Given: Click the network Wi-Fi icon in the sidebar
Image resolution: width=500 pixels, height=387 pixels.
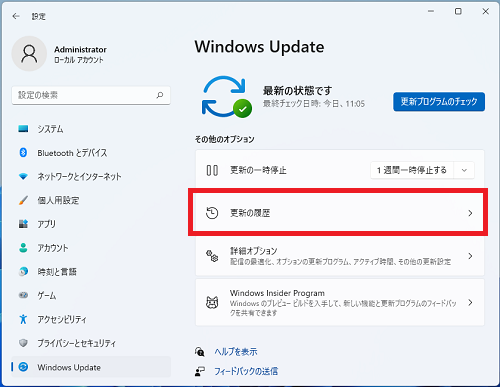Looking at the screenshot, I should click(23, 176).
